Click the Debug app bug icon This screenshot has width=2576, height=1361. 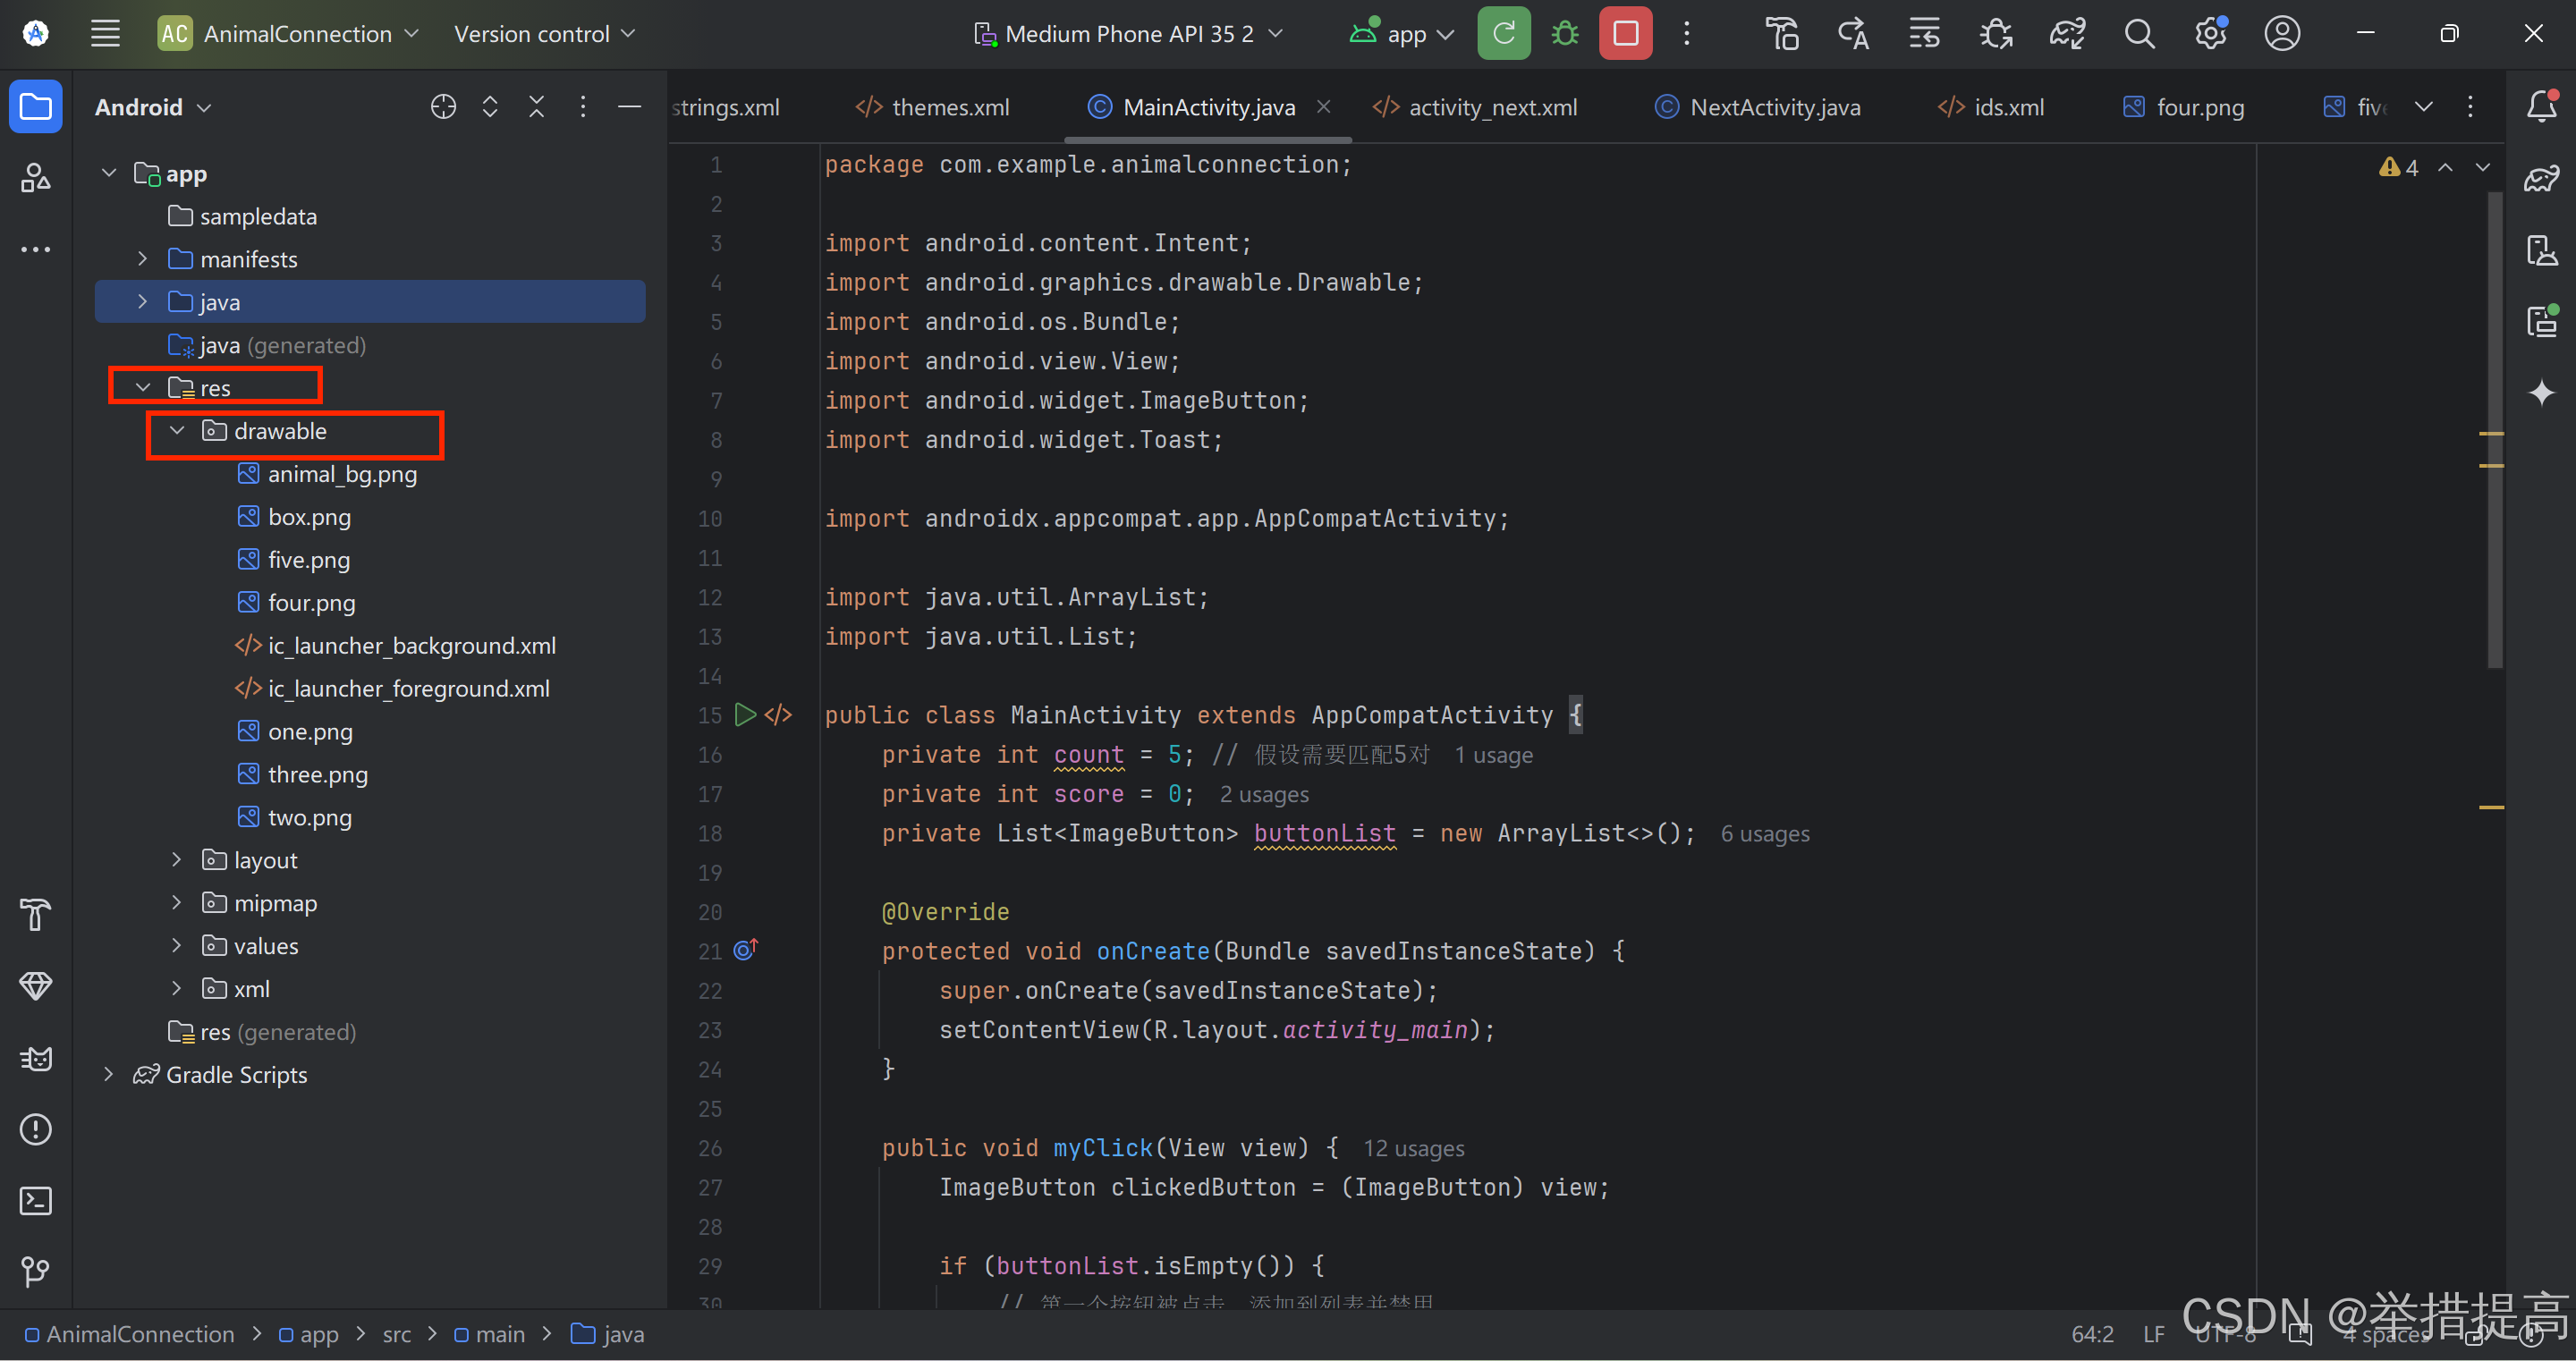pos(1564,34)
